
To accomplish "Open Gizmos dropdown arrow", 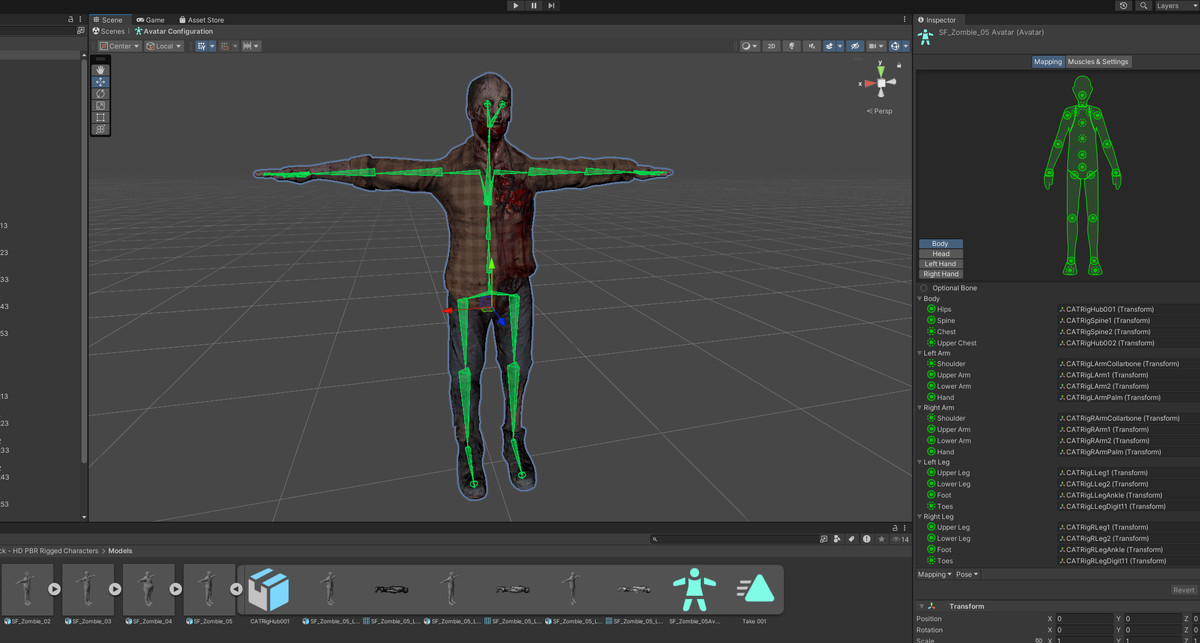I will coord(906,46).
